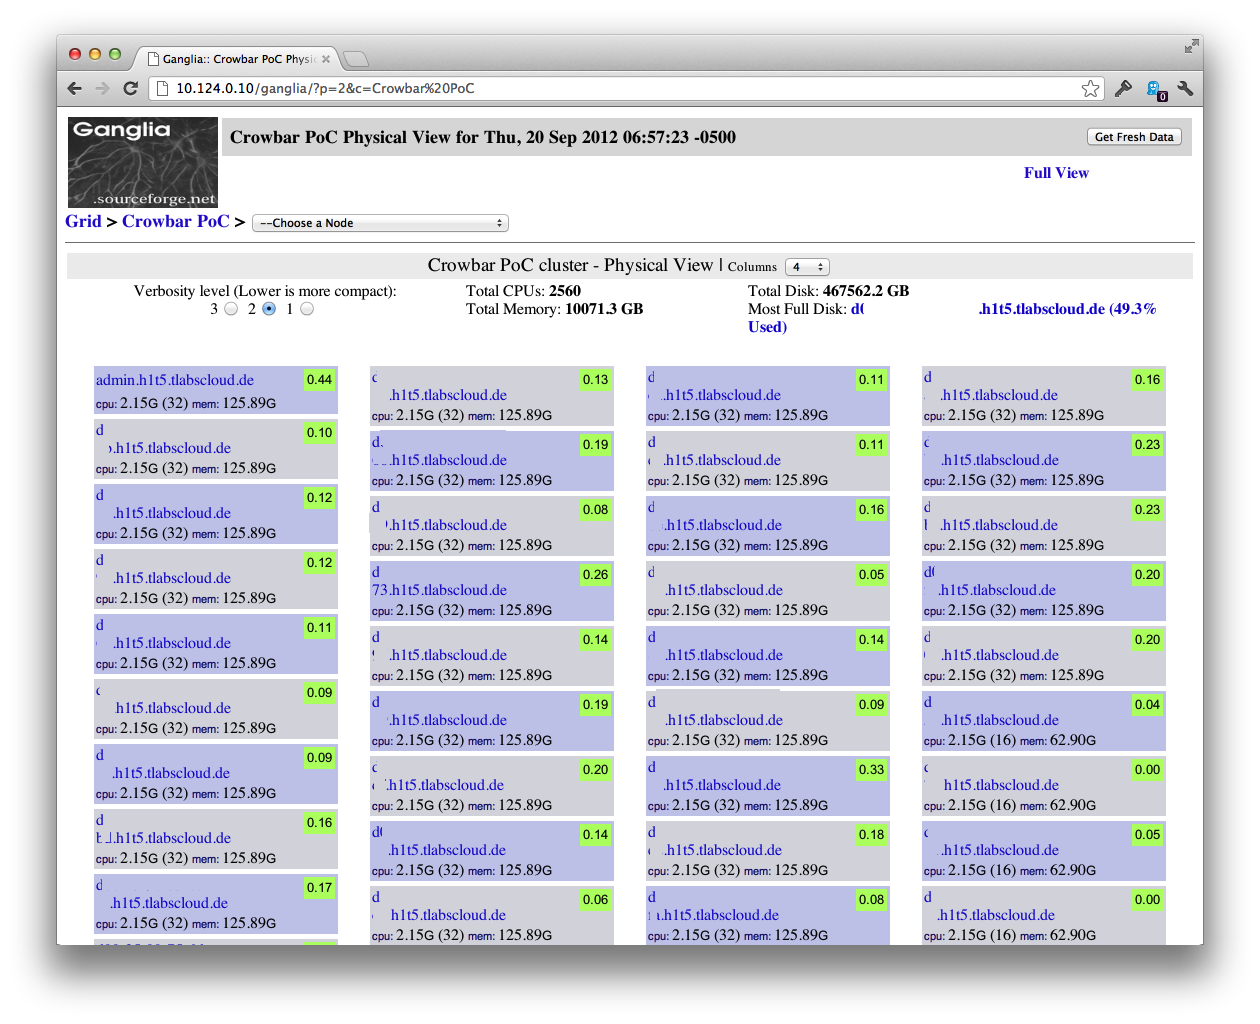Select verbosity level 1 radio button
Viewport: 1260px width, 1024px height.
click(x=307, y=309)
